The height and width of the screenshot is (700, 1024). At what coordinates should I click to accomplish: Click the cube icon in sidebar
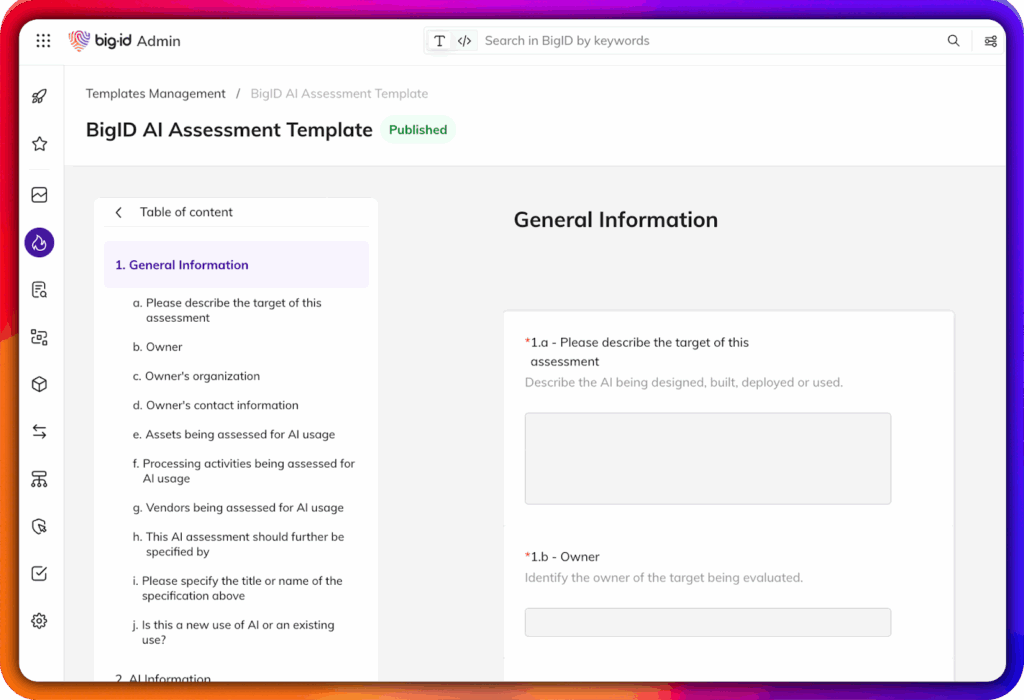tap(40, 385)
